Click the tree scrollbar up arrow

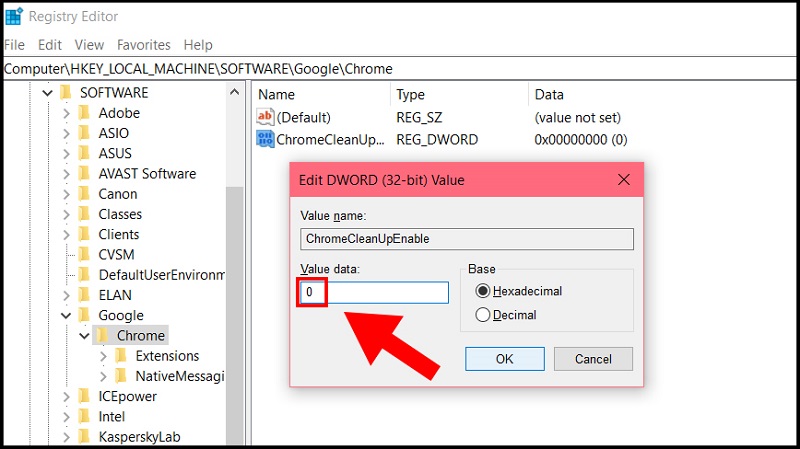(234, 92)
